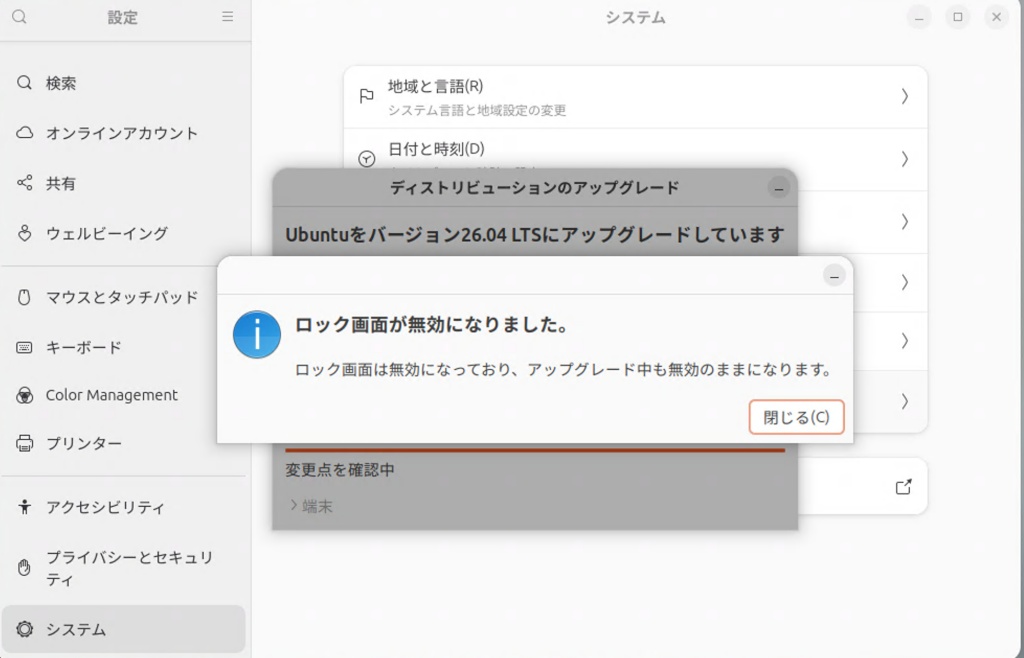Image resolution: width=1024 pixels, height=658 pixels.
Task: Minimize the lock screen info dialog
Action: tap(834, 276)
